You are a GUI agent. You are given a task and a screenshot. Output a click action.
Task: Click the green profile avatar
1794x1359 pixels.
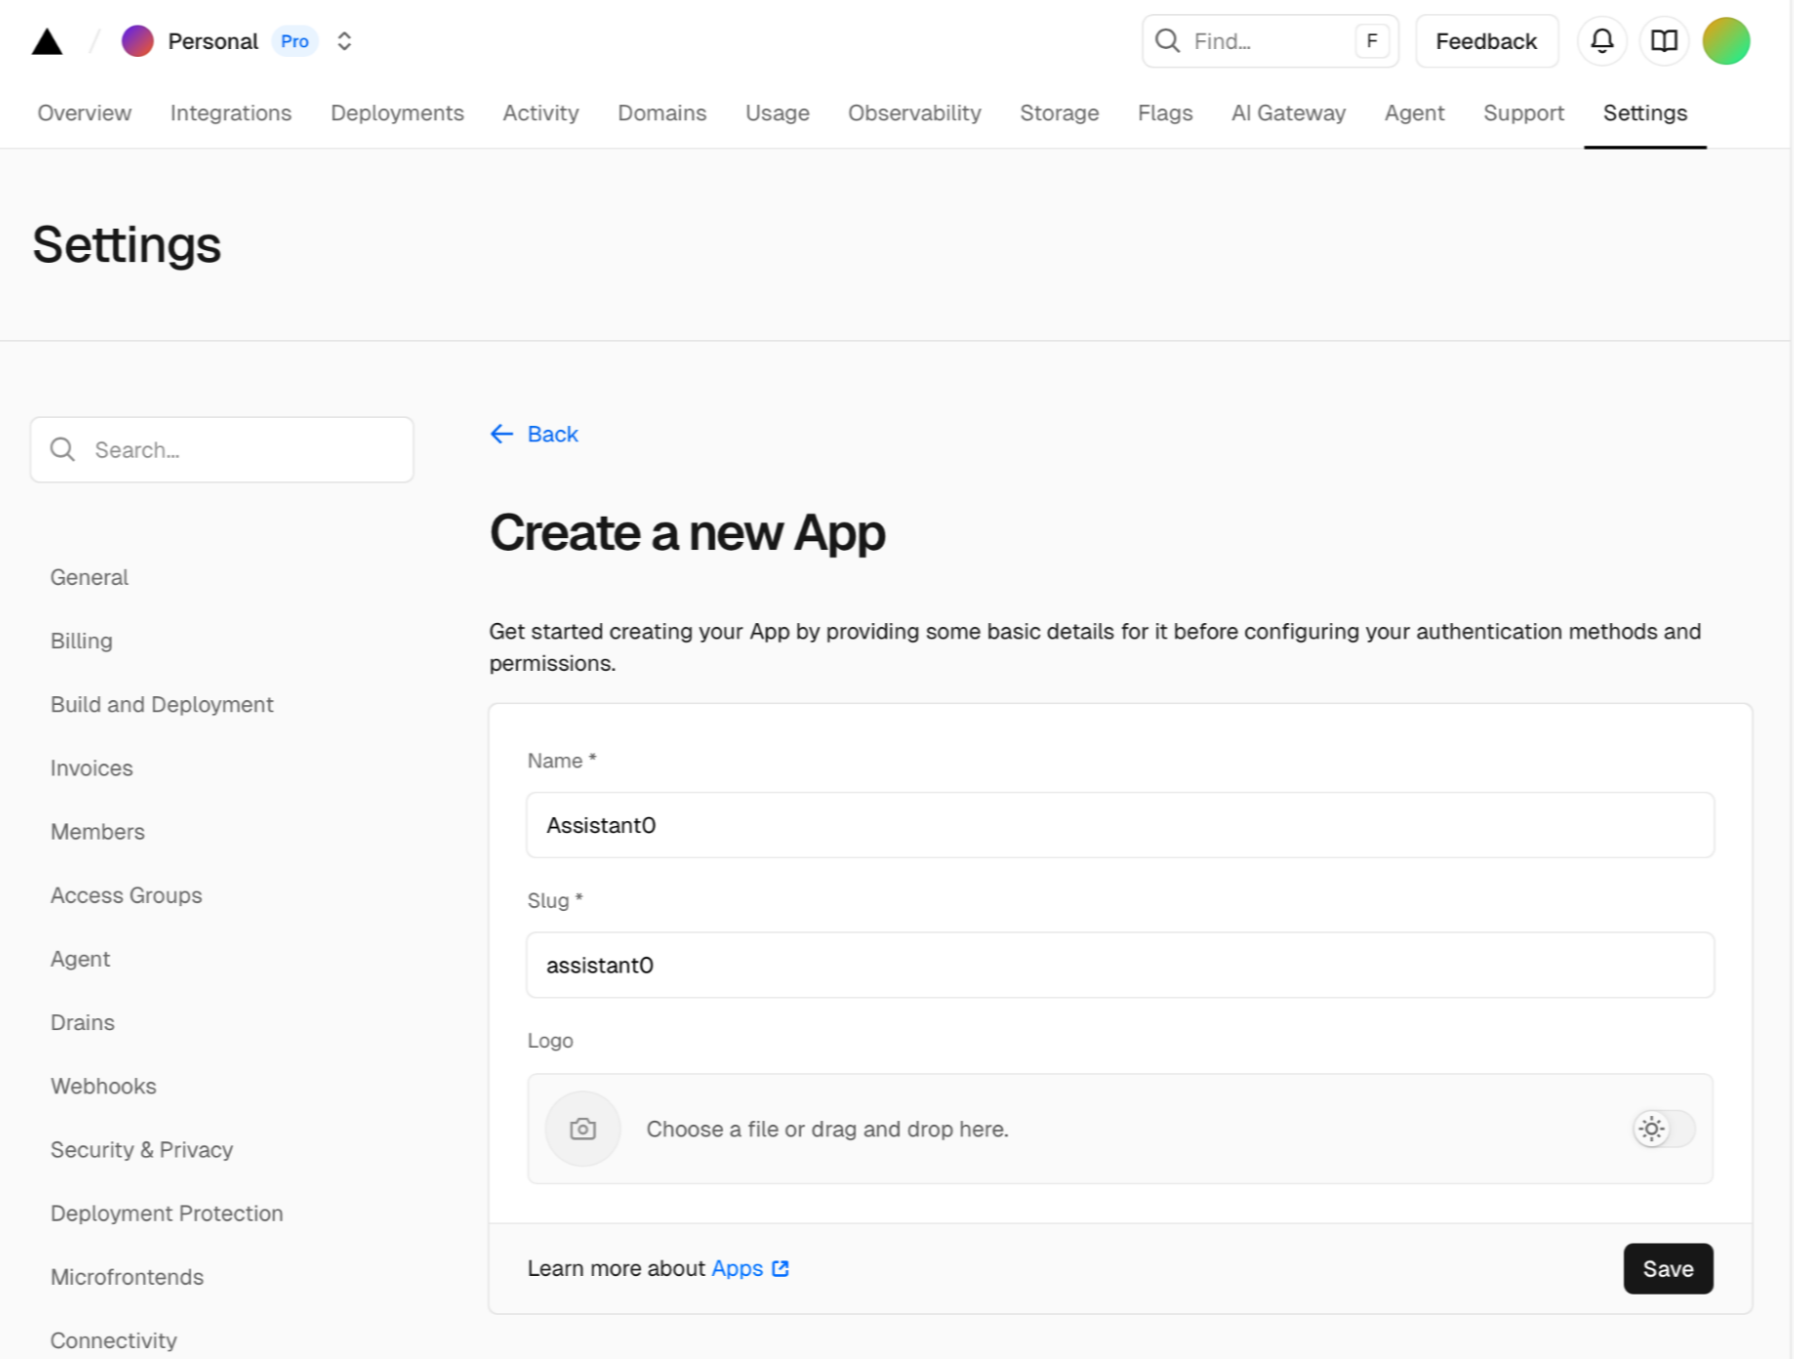1726,41
